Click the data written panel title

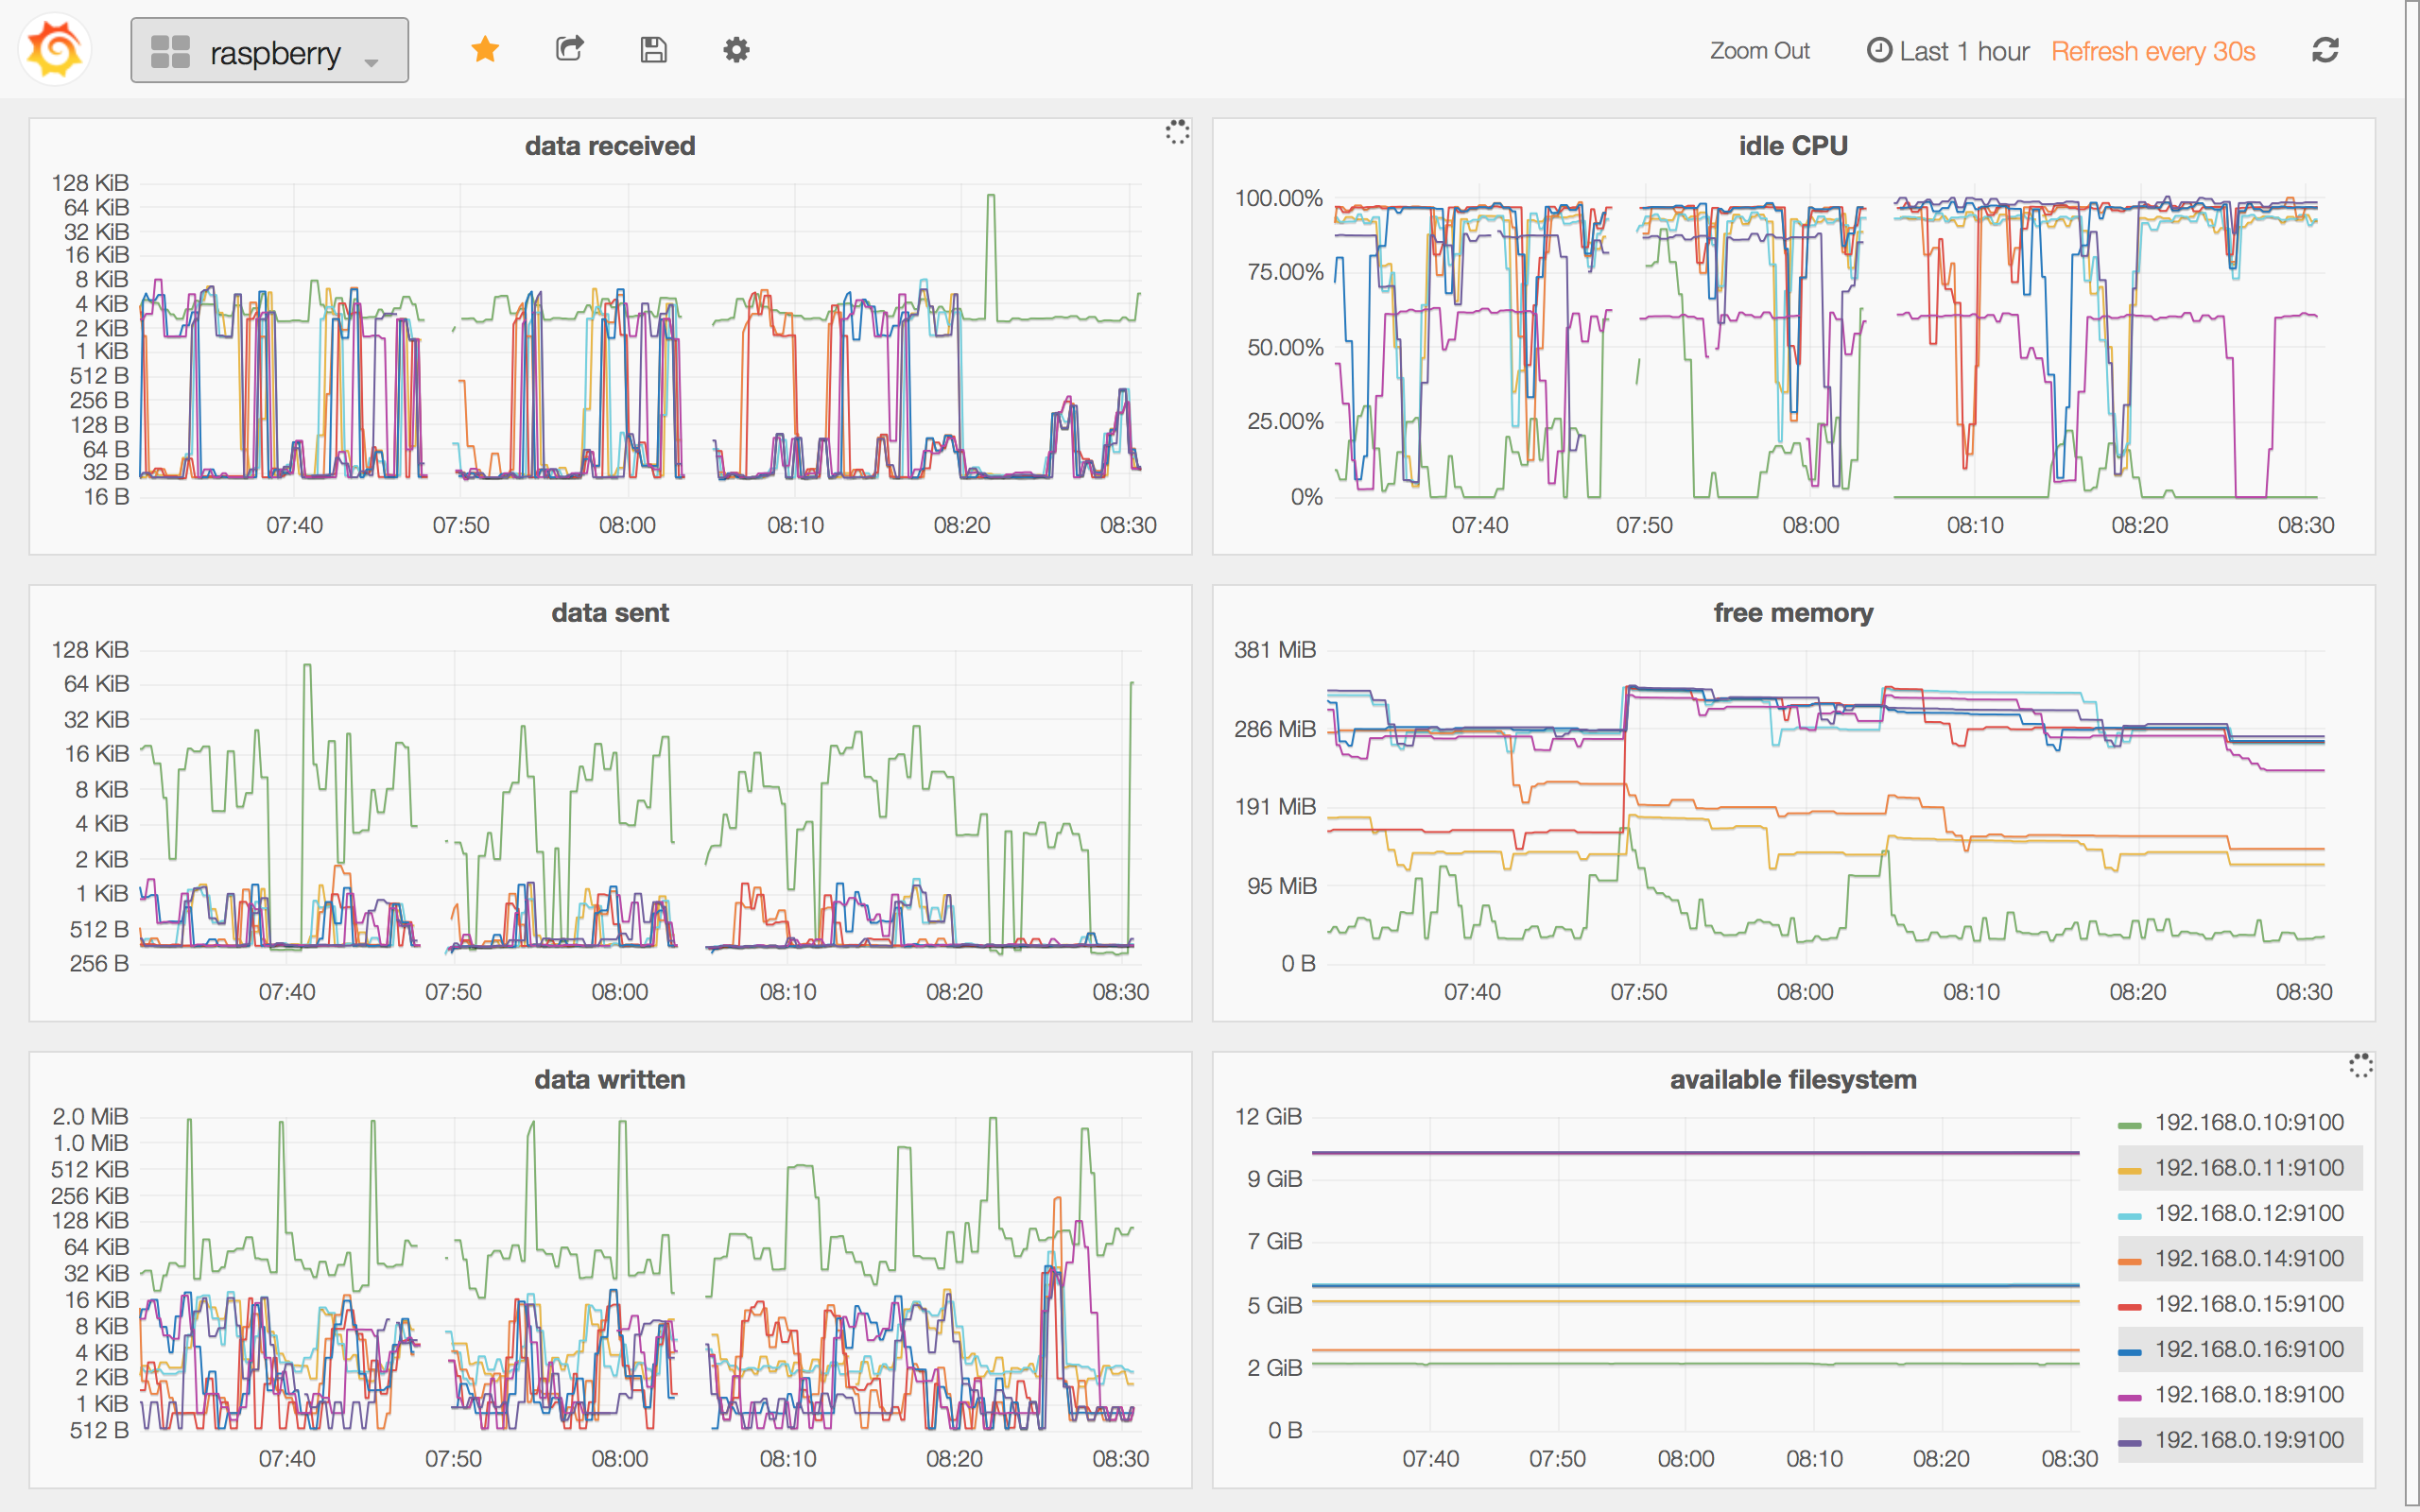click(609, 1080)
